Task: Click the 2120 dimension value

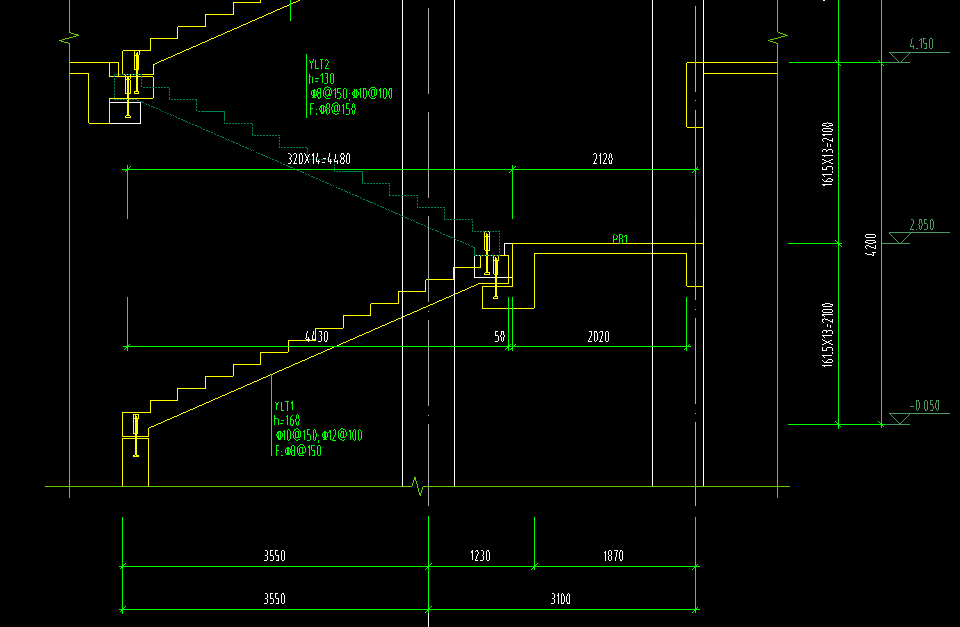Action: (x=603, y=159)
